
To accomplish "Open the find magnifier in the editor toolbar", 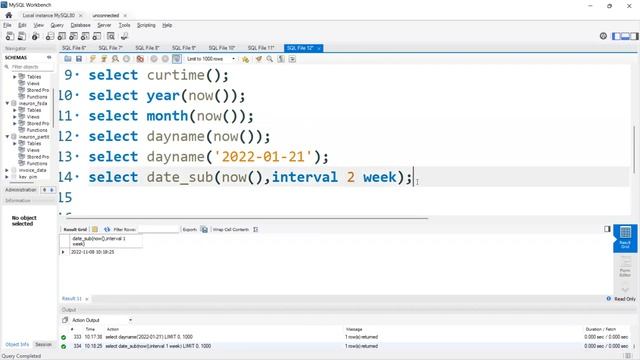I will tap(270, 59).
